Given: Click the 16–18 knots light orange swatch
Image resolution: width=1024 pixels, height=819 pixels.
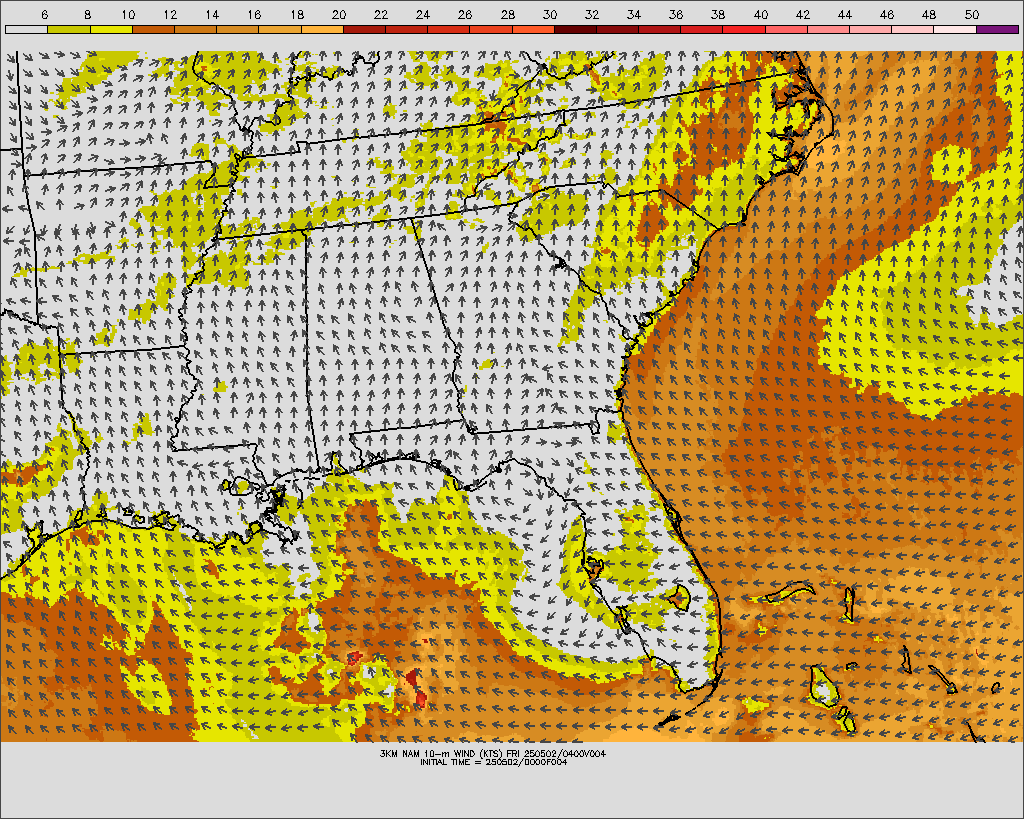Looking at the screenshot, I should coord(280,29).
